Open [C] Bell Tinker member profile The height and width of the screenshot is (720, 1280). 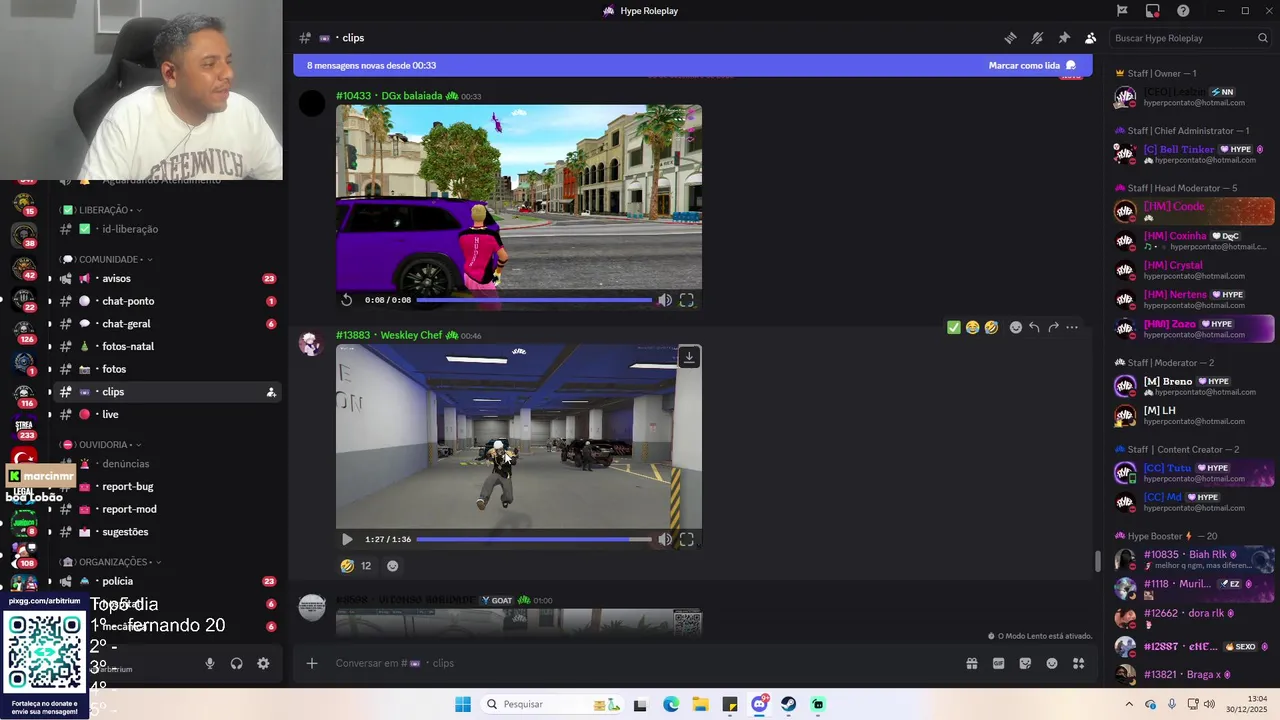coord(1193,154)
